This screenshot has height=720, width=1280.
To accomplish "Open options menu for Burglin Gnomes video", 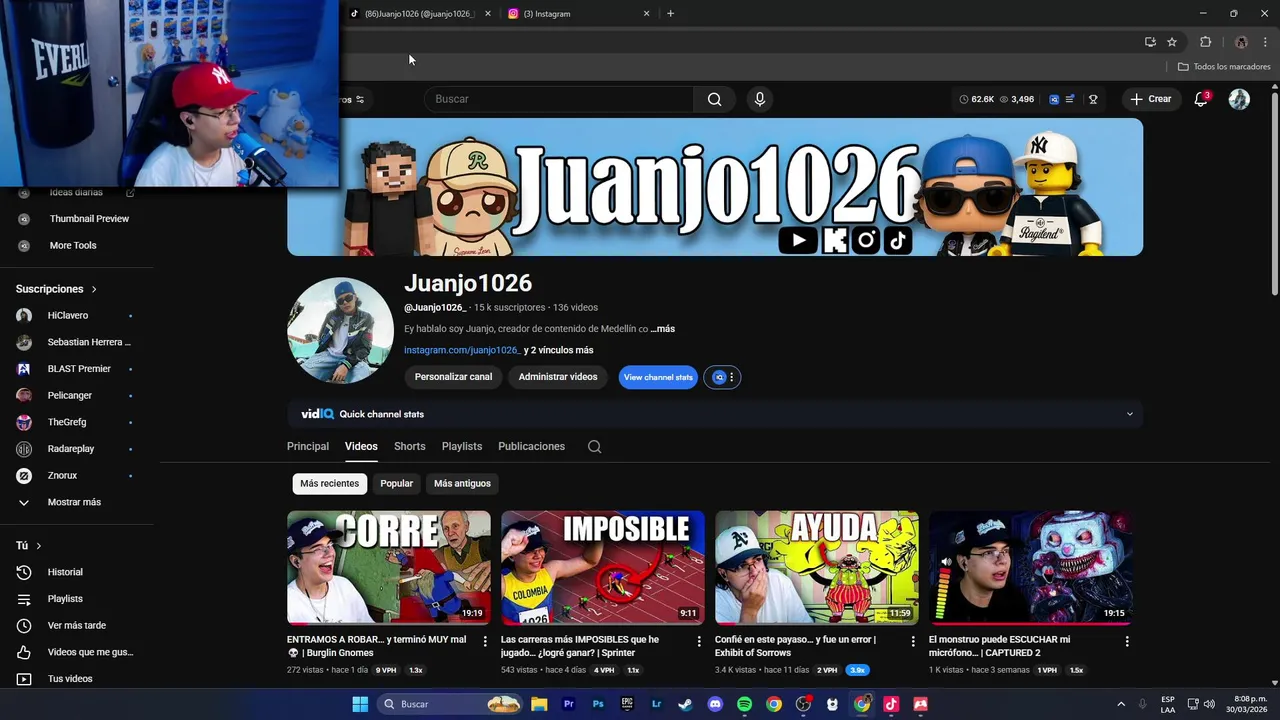I will pos(485,641).
